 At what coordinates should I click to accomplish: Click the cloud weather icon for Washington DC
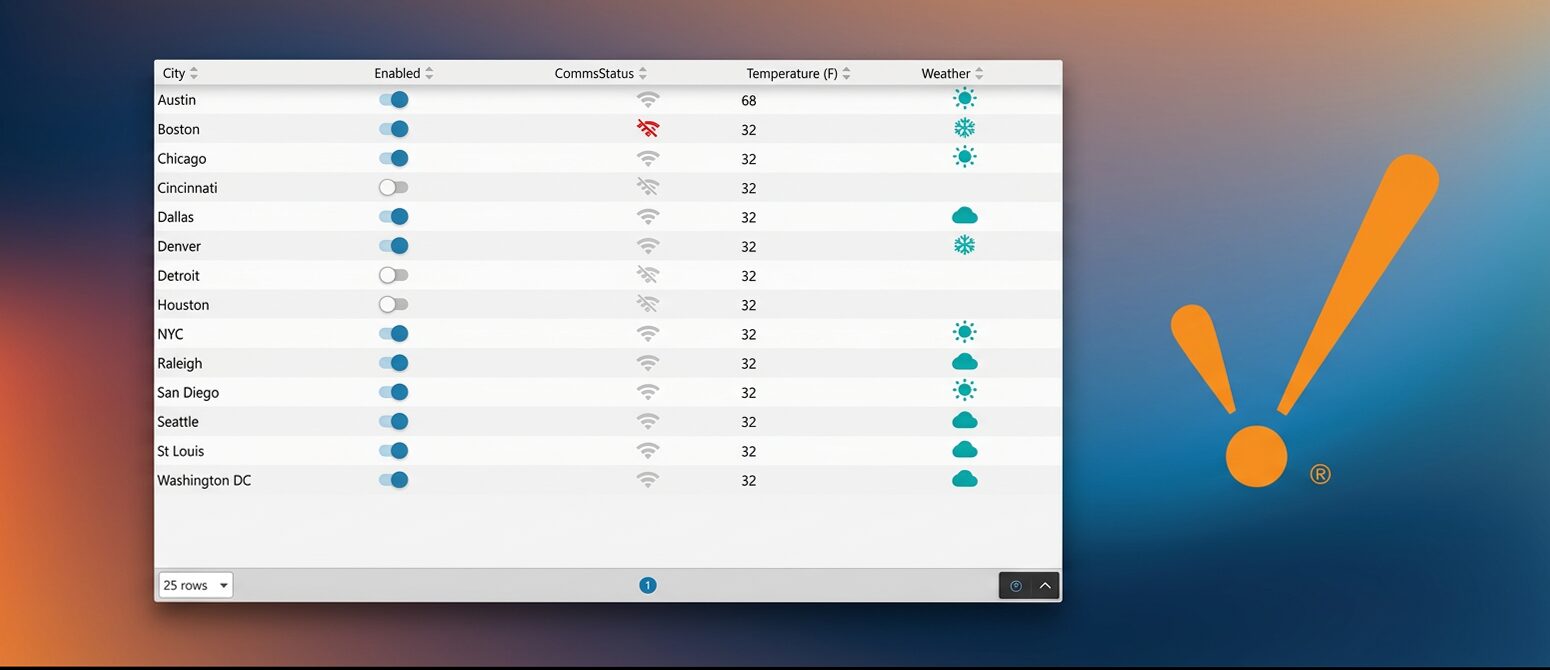[964, 480]
